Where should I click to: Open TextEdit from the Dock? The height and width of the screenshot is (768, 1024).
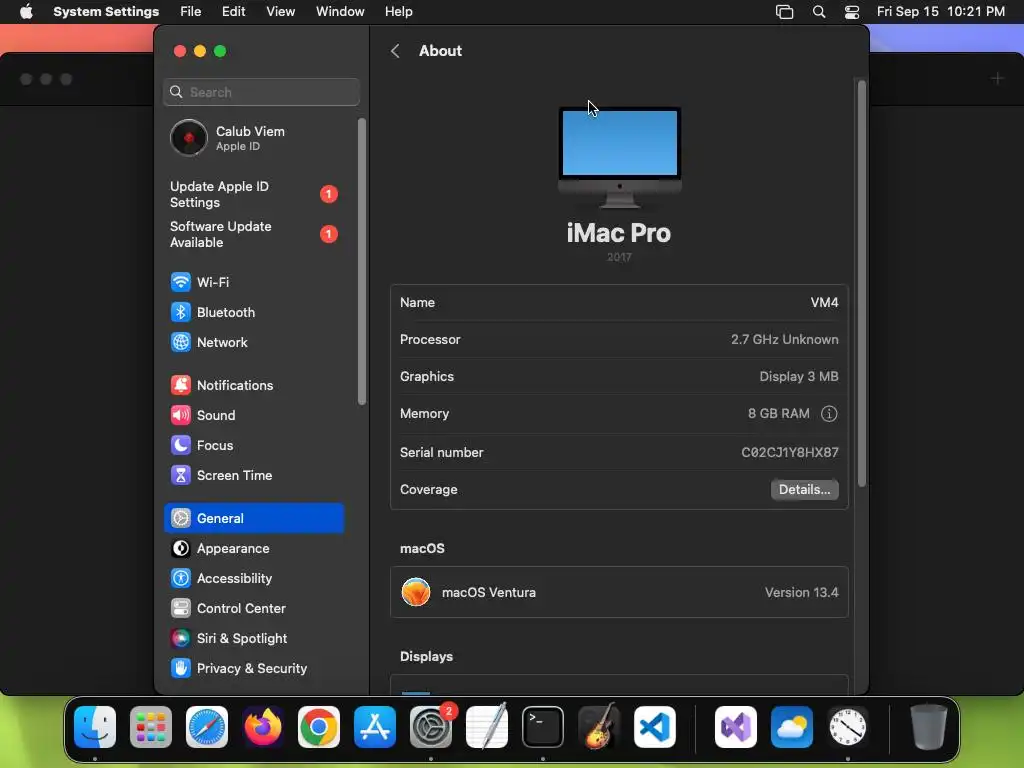point(487,727)
